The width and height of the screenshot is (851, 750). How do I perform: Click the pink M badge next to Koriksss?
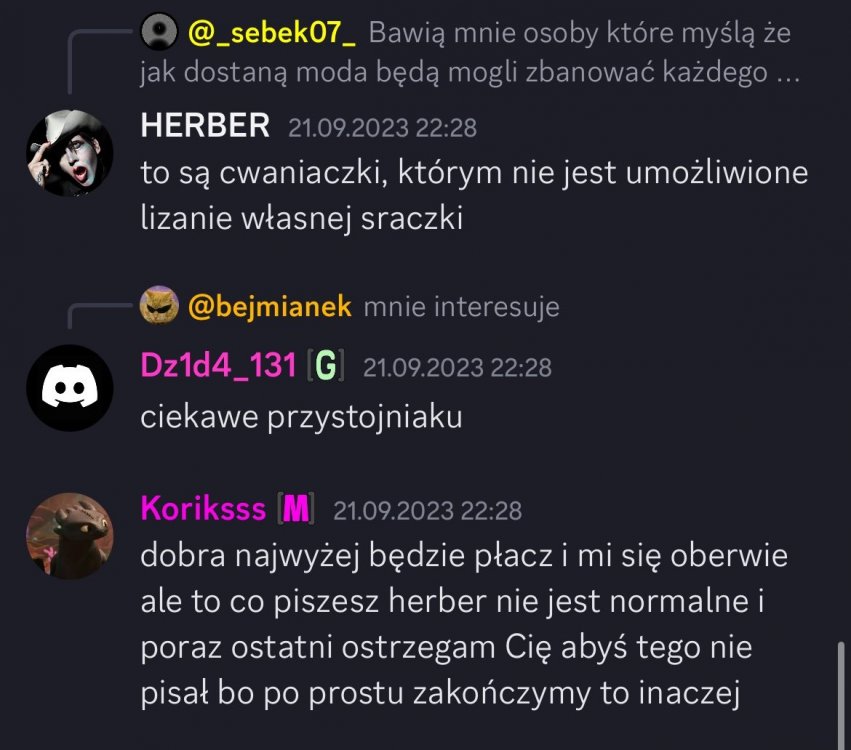click(x=296, y=509)
